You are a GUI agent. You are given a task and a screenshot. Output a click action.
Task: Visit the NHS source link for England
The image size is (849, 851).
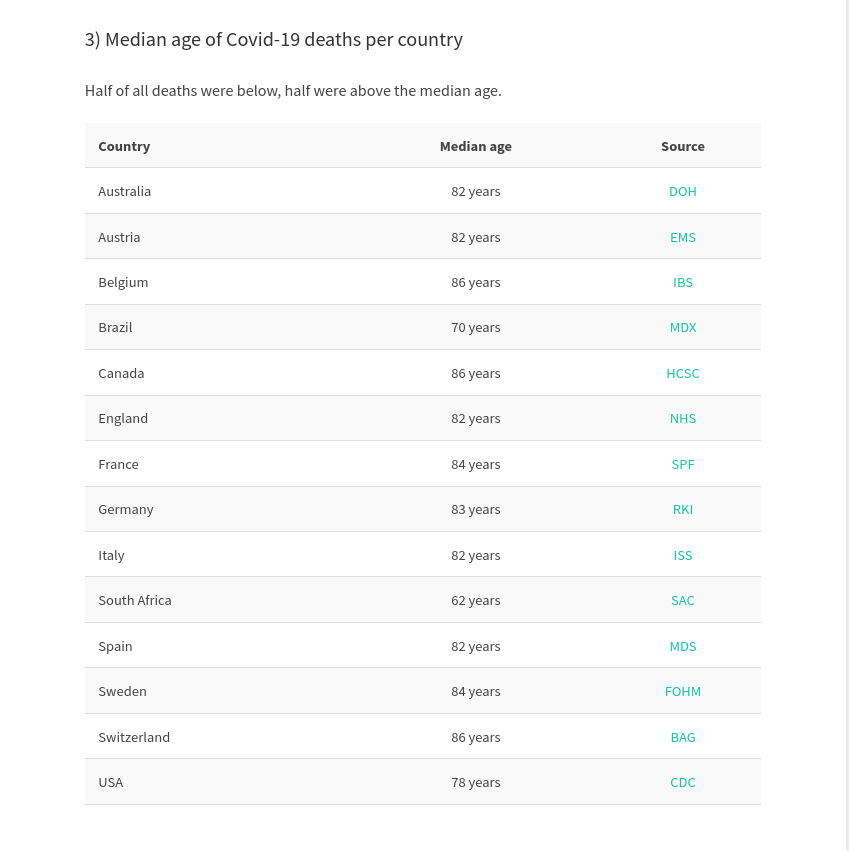point(682,419)
